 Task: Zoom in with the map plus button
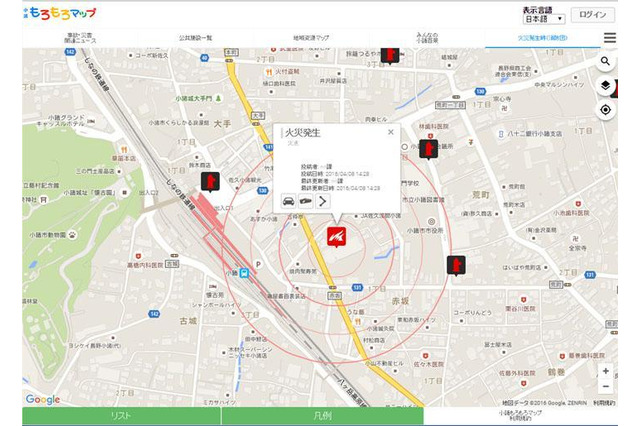605,371
